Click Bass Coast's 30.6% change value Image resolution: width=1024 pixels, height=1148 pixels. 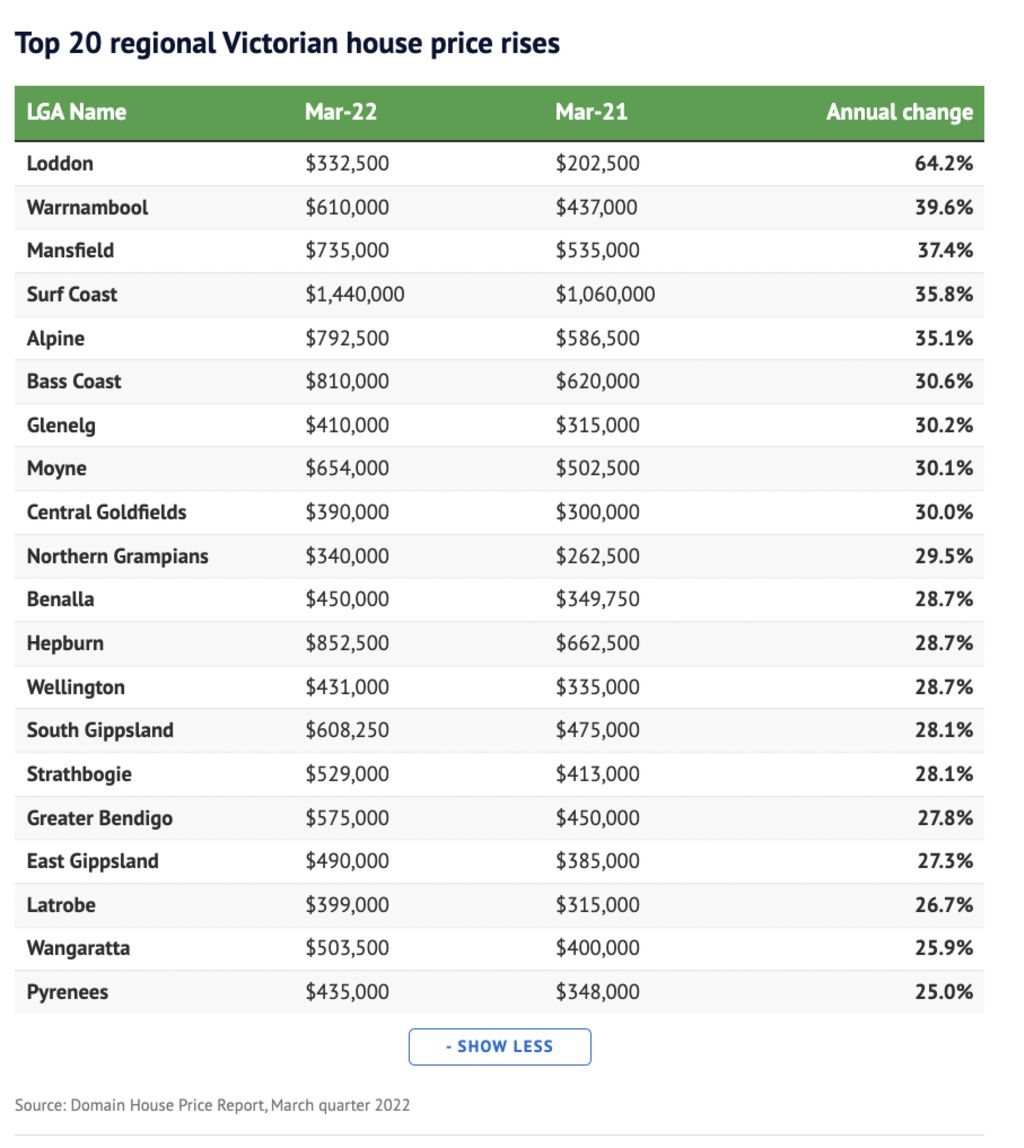click(943, 381)
